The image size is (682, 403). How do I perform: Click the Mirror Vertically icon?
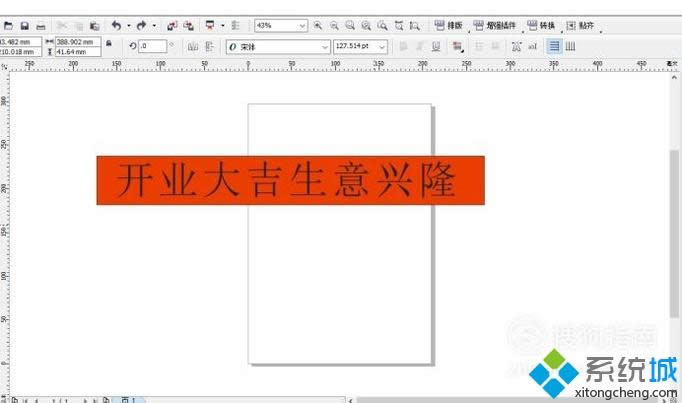(209, 46)
